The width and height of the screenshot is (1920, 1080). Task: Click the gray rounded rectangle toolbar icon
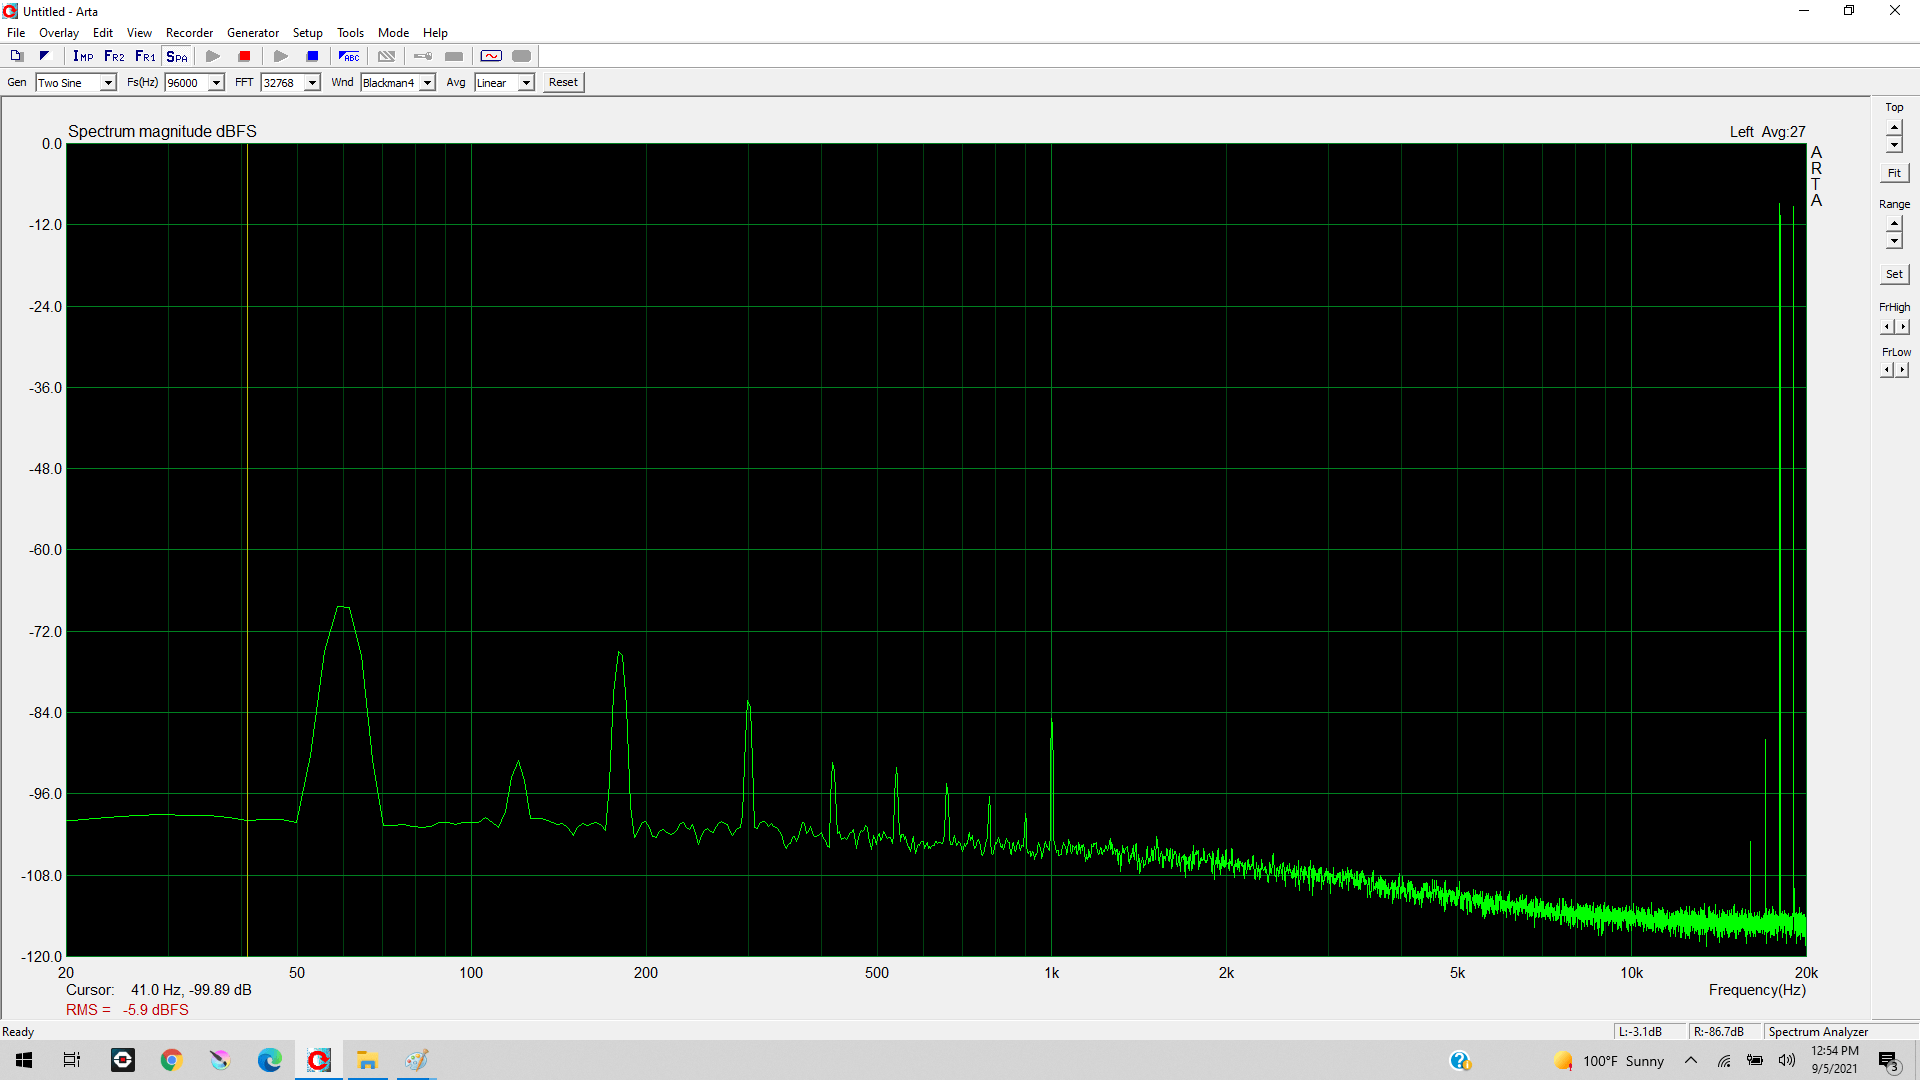[522, 56]
